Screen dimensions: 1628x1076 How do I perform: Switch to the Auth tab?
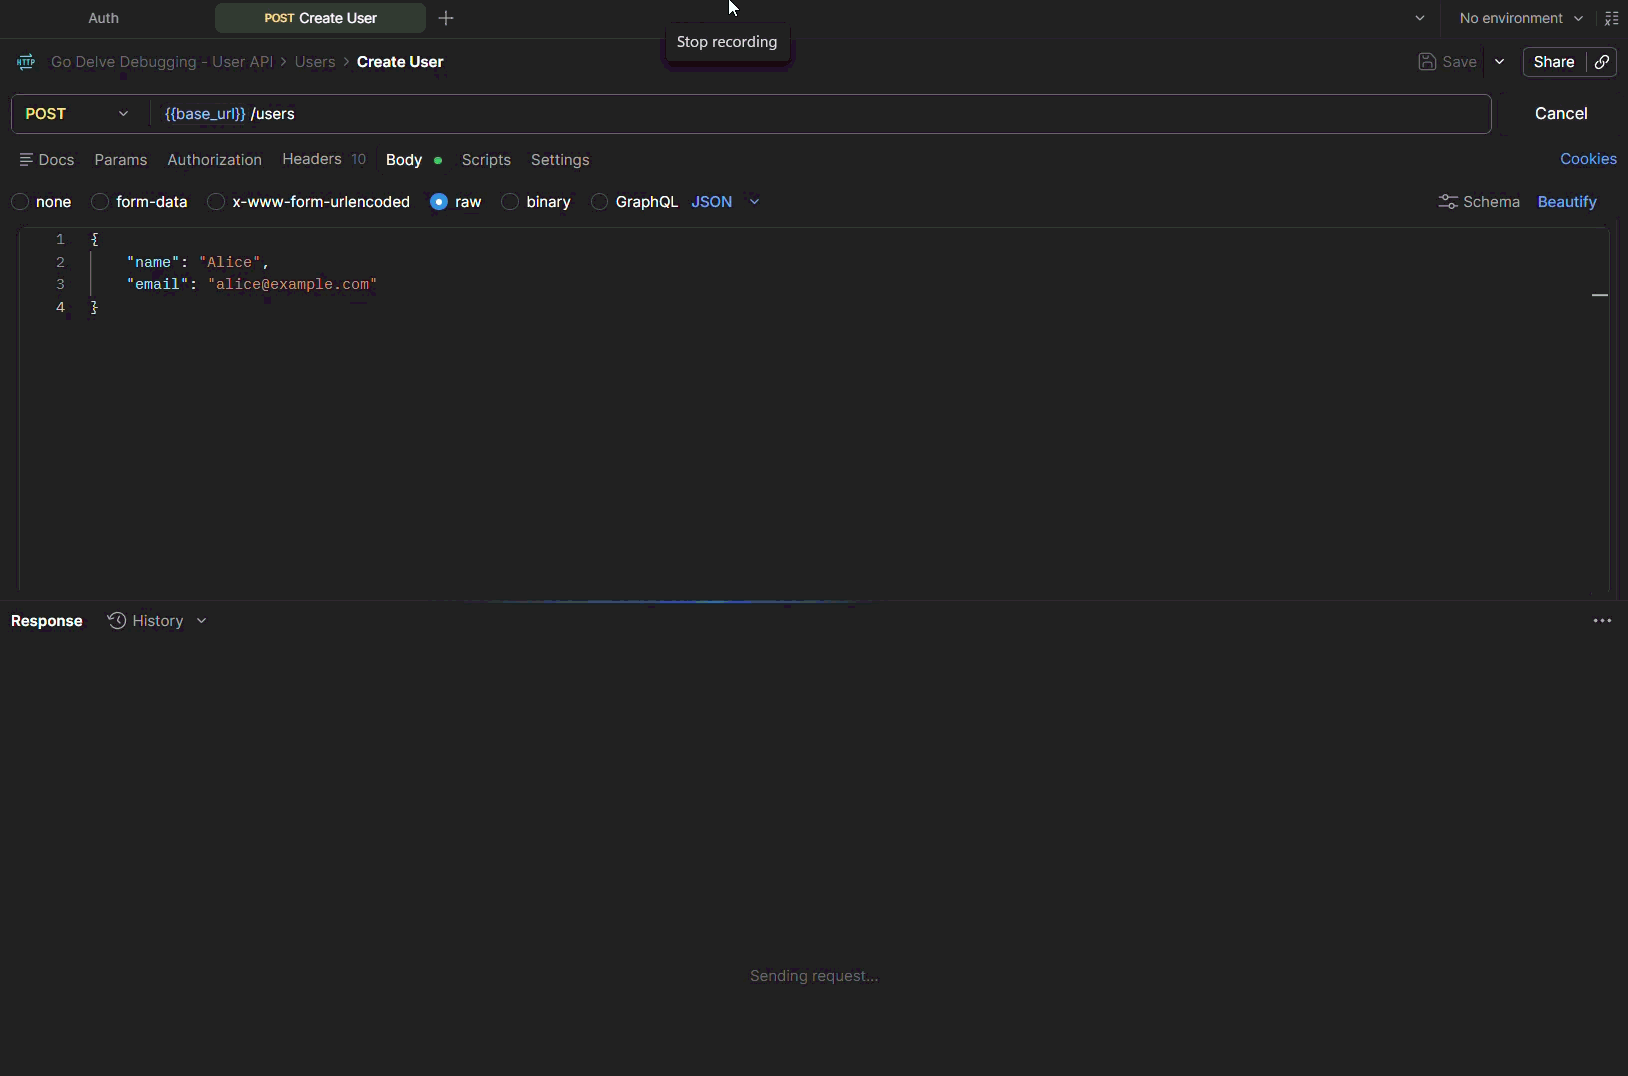[104, 18]
